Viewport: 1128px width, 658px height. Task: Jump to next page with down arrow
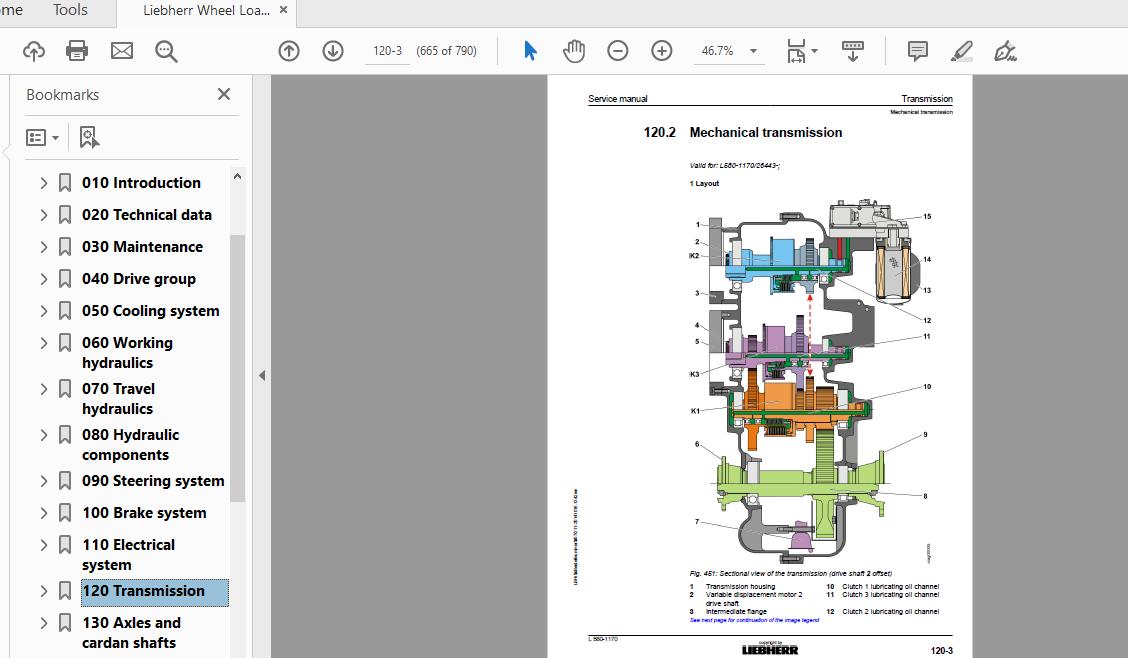pos(333,50)
